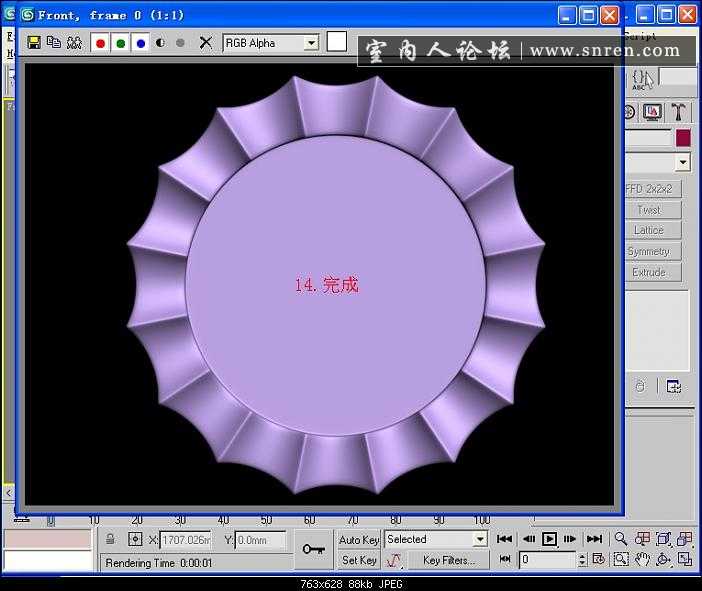Viewport: 702px width, 591px height.
Task: Apply the Twist modifier
Action: click(x=649, y=210)
